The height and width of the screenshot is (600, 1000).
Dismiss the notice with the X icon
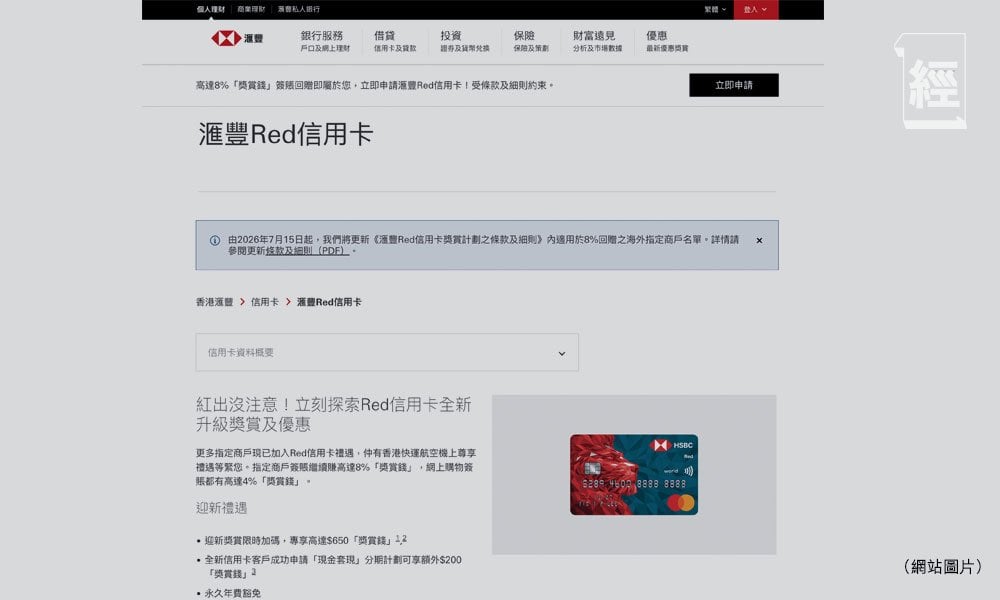point(759,240)
